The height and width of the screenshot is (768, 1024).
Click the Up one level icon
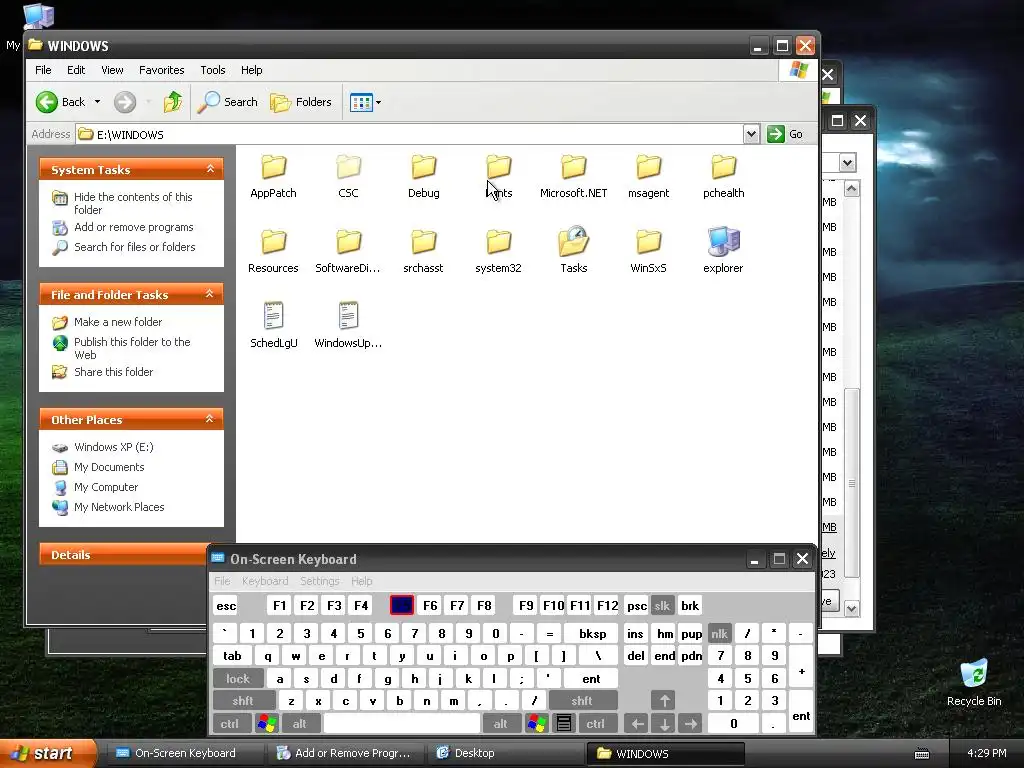point(173,102)
